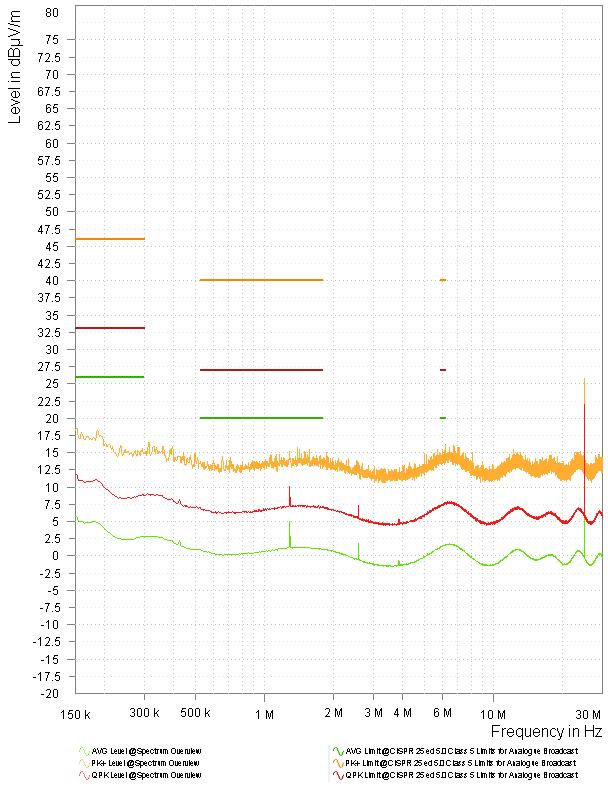This screenshot has height=791, width=608.
Task: Click the QPK Limit CISPR legend icon
Action: point(338,775)
